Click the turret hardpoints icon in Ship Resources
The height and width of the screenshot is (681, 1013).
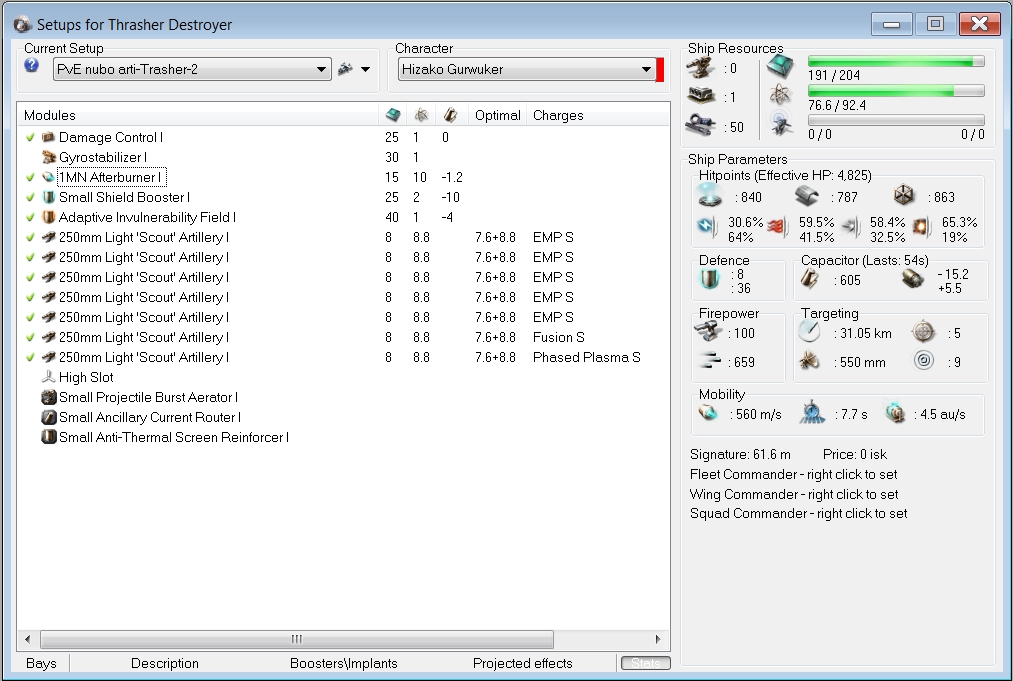click(700, 67)
